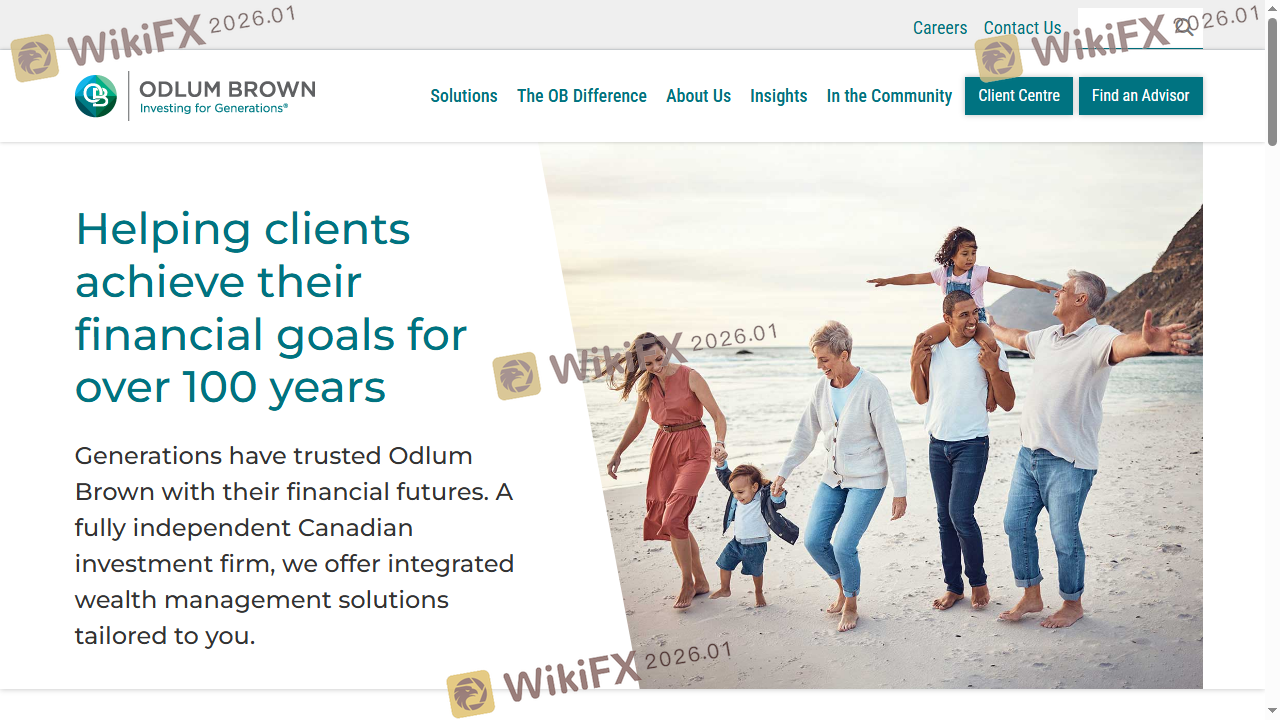This screenshot has width=1280, height=720.
Task: Open In the Community menu item
Action: pyautogui.click(x=889, y=96)
